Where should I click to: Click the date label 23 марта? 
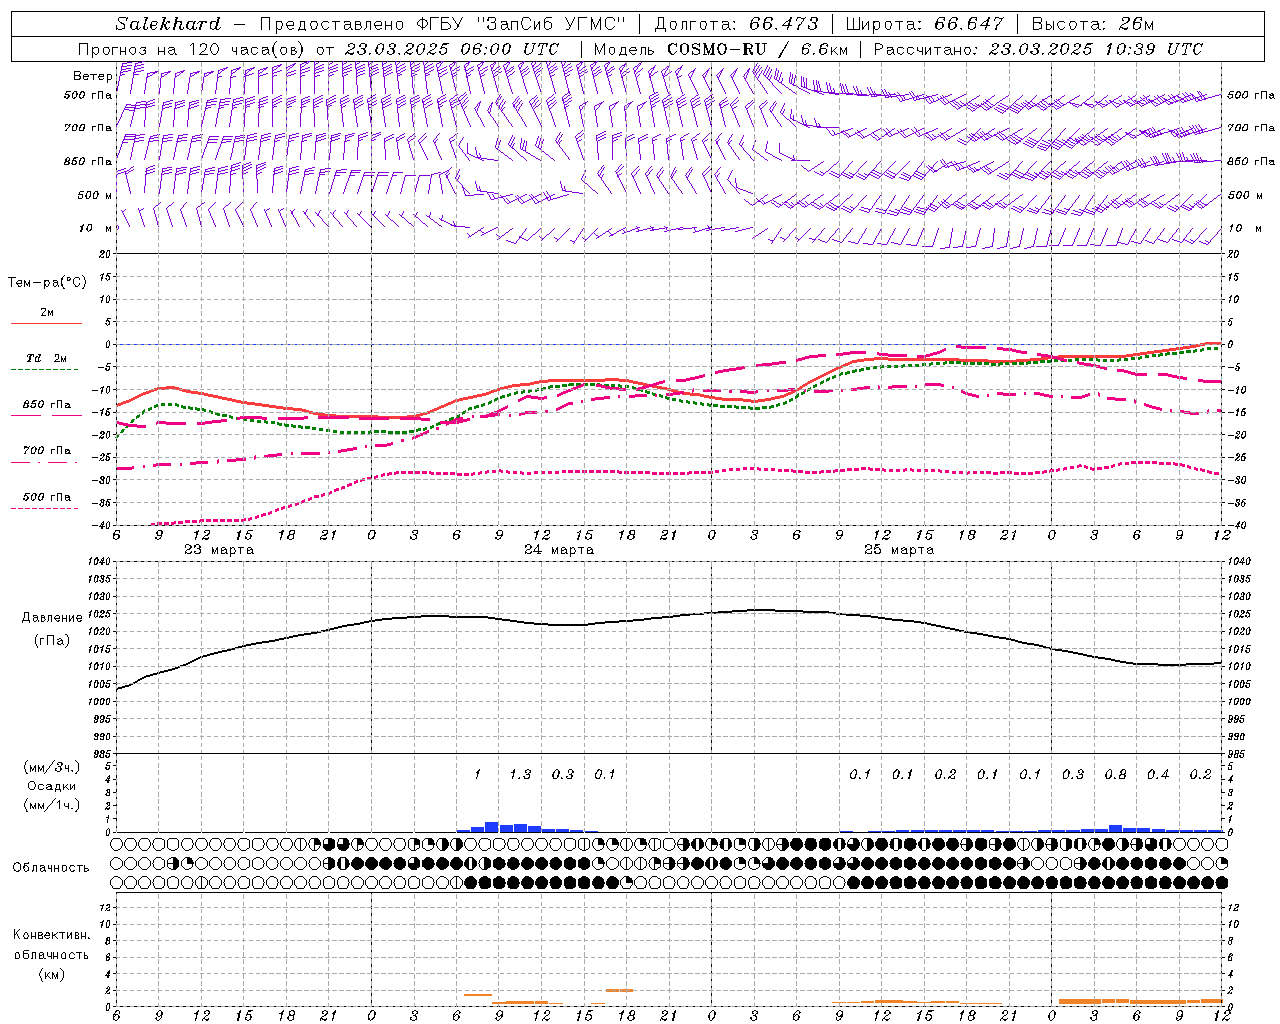coord(219,550)
